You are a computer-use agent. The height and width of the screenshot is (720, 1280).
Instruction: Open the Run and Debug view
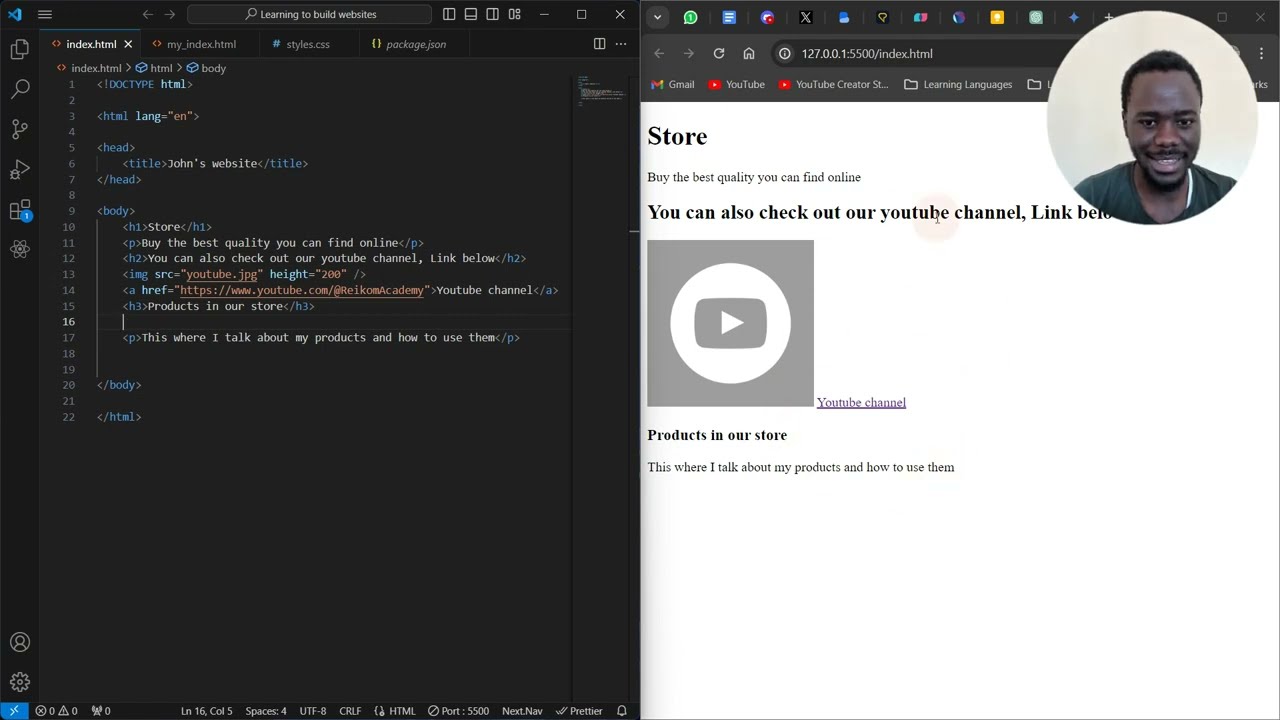click(20, 169)
